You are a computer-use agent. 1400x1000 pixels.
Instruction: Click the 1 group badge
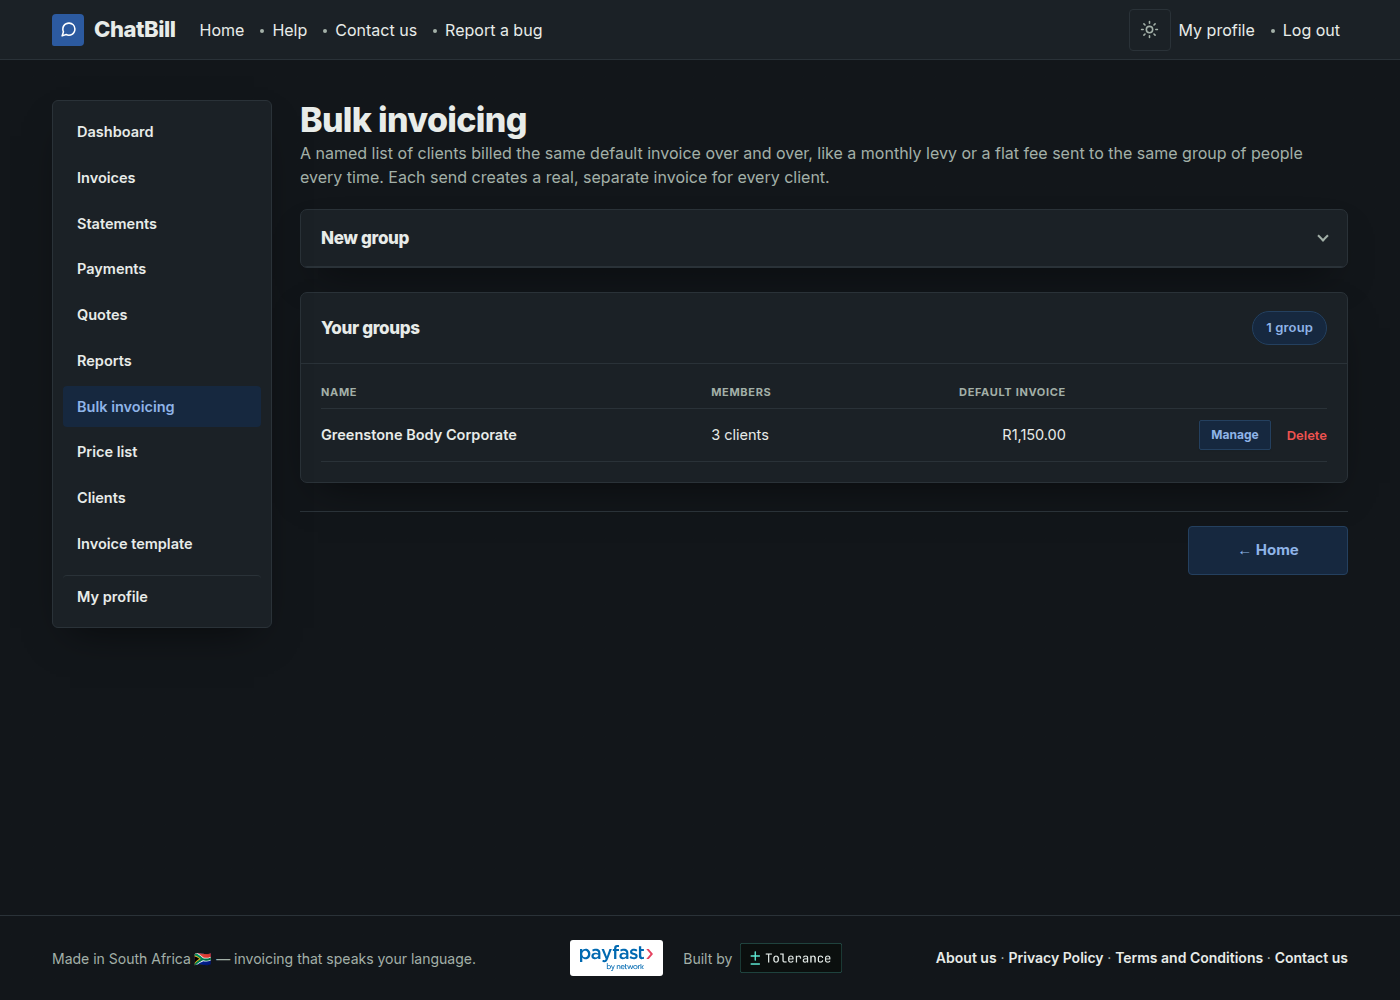1289,328
